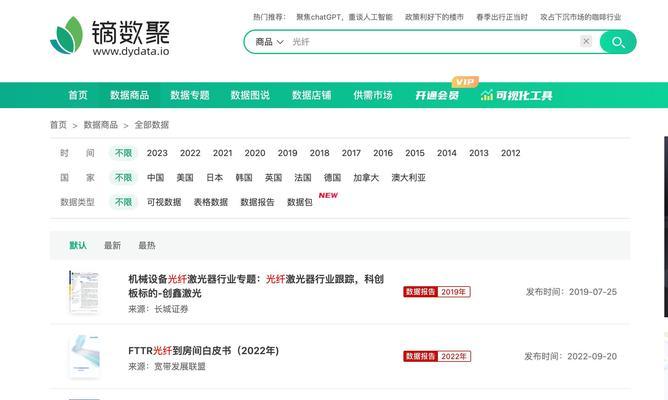
Task: Click the green search magnifier button
Action: [x=618, y=42]
